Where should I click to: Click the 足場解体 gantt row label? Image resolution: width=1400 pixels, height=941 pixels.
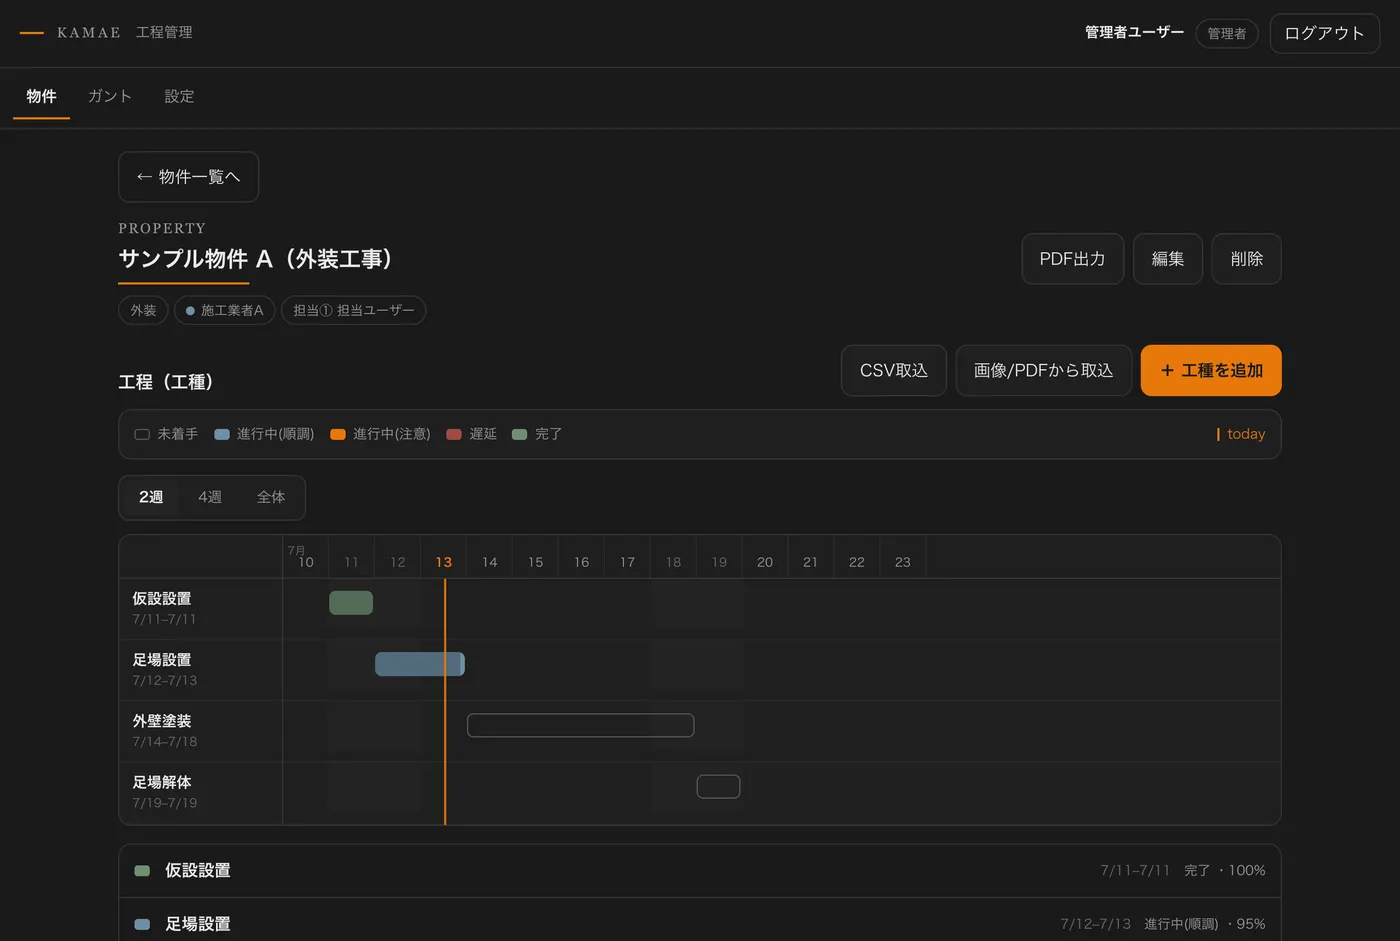162,782
